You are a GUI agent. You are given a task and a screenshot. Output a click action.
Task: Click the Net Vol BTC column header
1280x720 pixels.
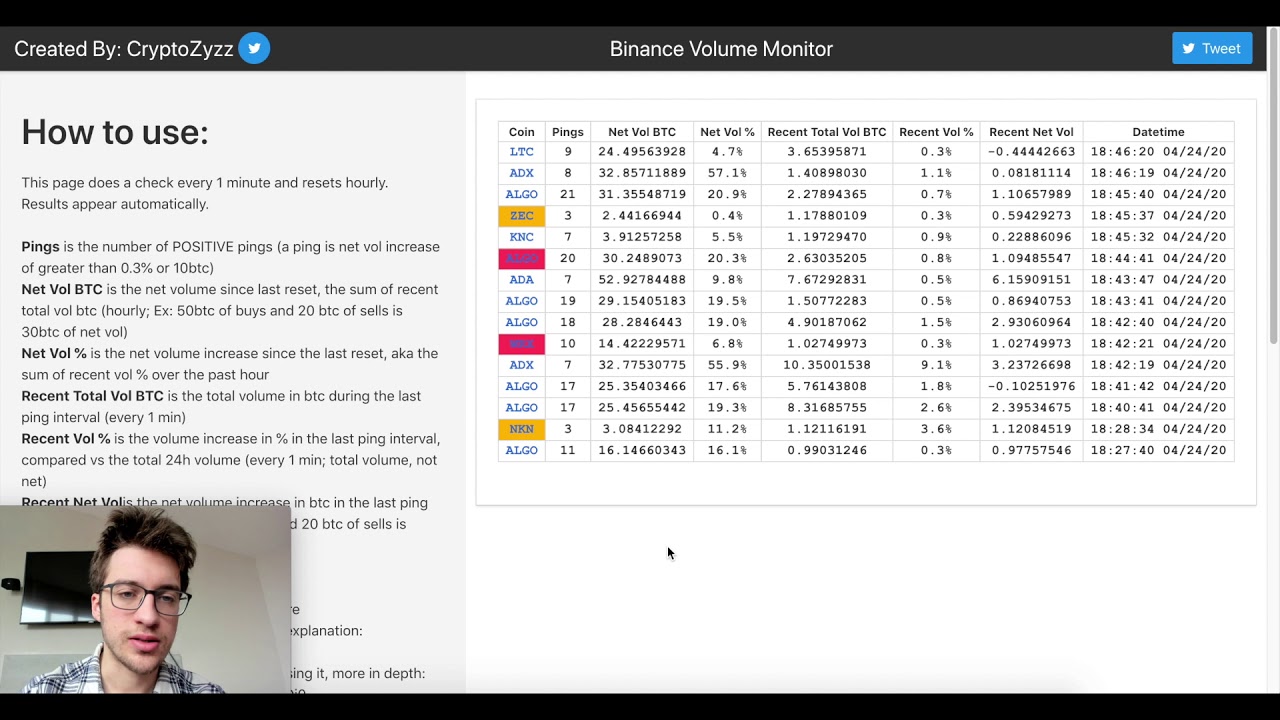pos(642,132)
